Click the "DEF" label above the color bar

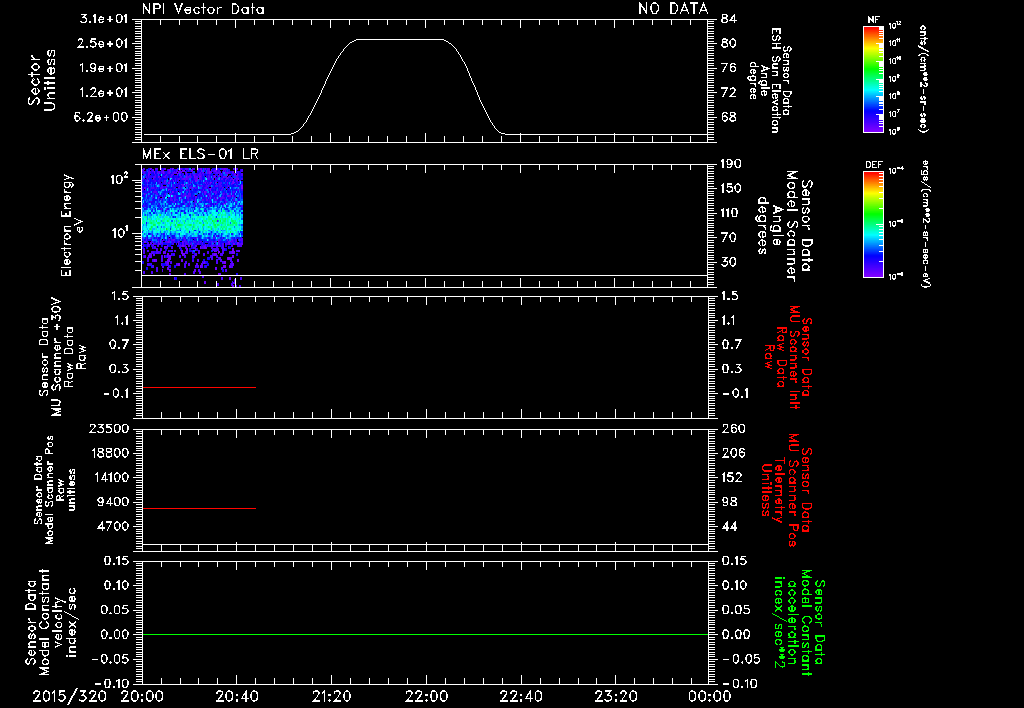(874, 165)
